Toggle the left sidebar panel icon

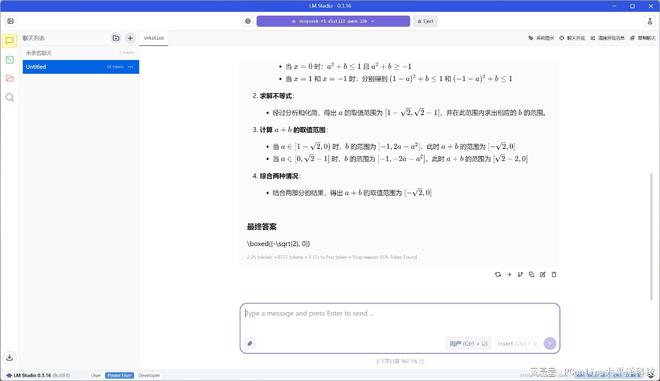pyautogui.click(x=11, y=21)
